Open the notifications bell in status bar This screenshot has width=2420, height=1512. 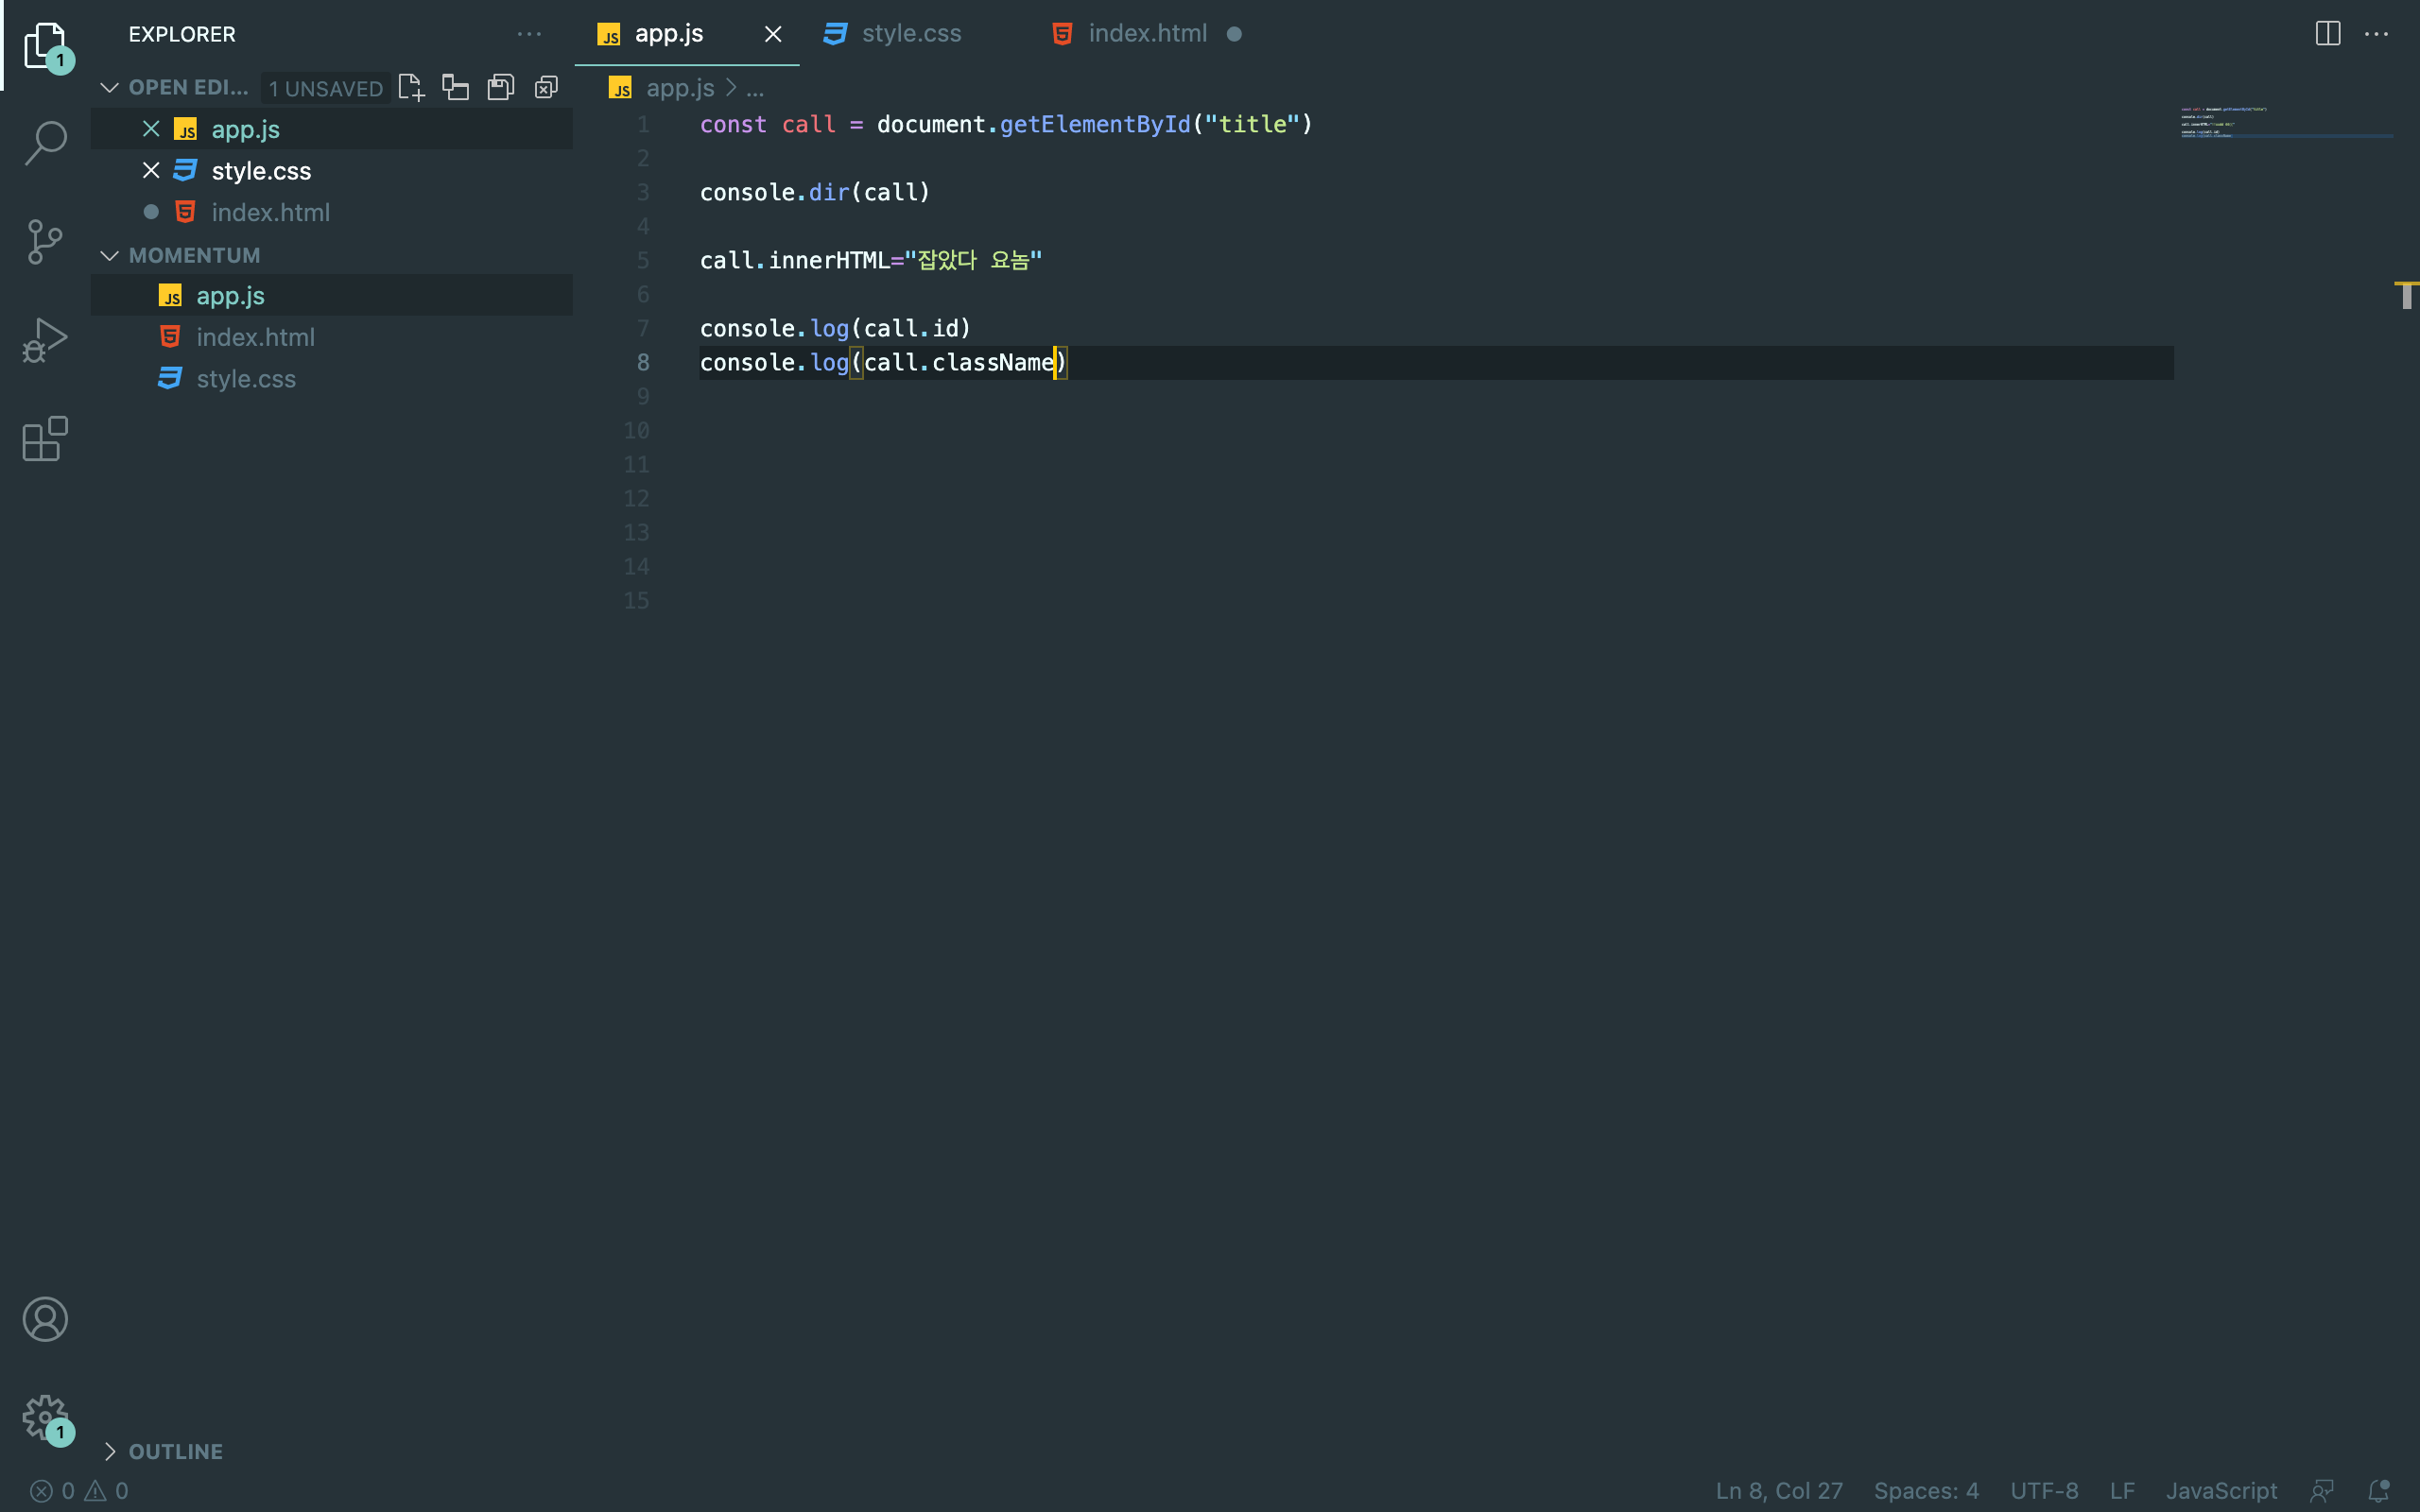(x=2379, y=1491)
